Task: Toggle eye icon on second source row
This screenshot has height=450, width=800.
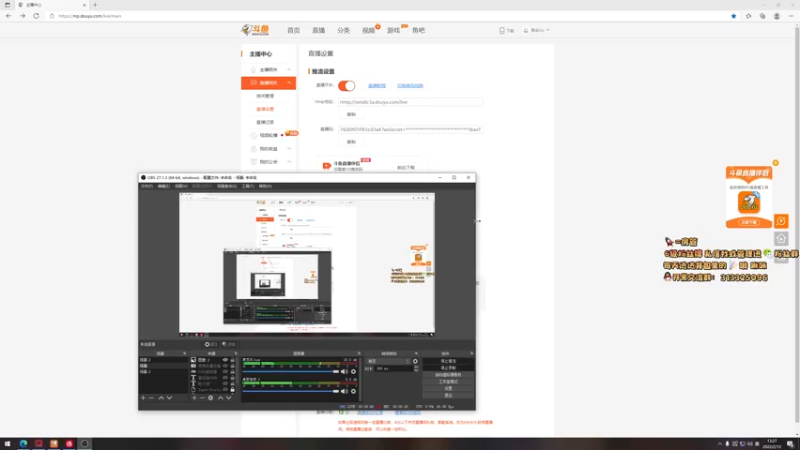Action: click(225, 366)
